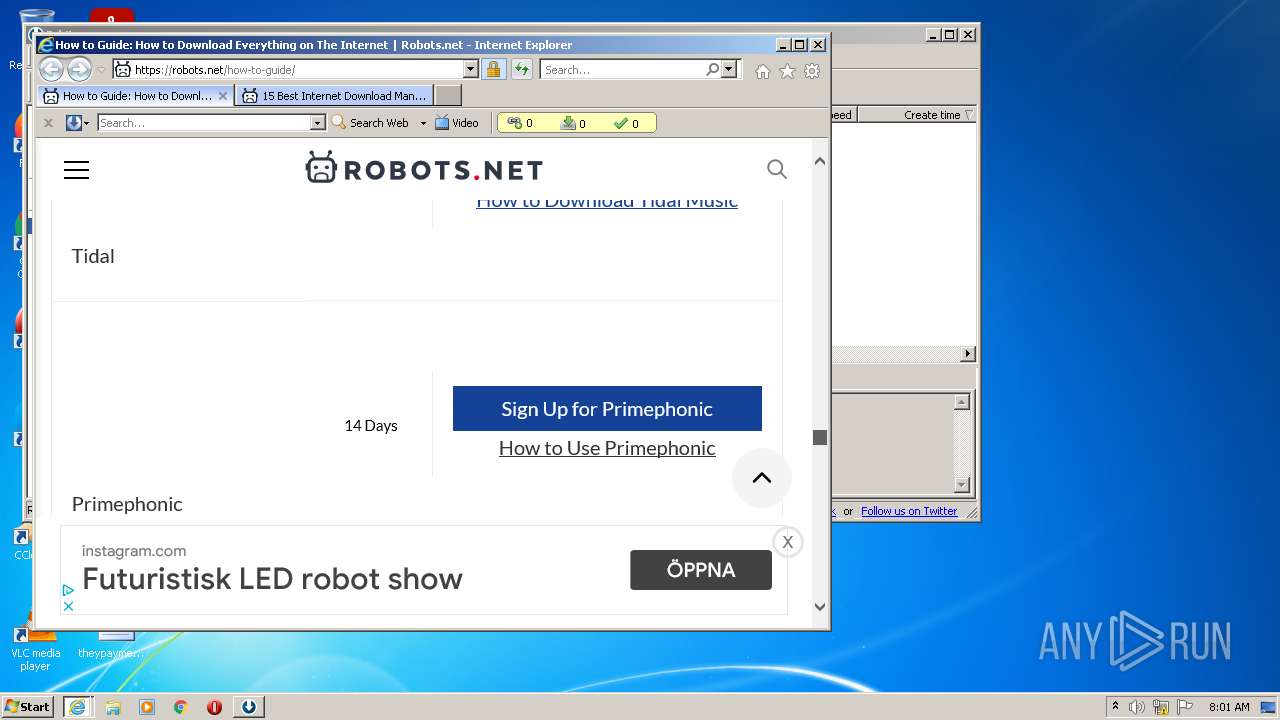Click the 8:01 AM system clock

click(1229, 707)
